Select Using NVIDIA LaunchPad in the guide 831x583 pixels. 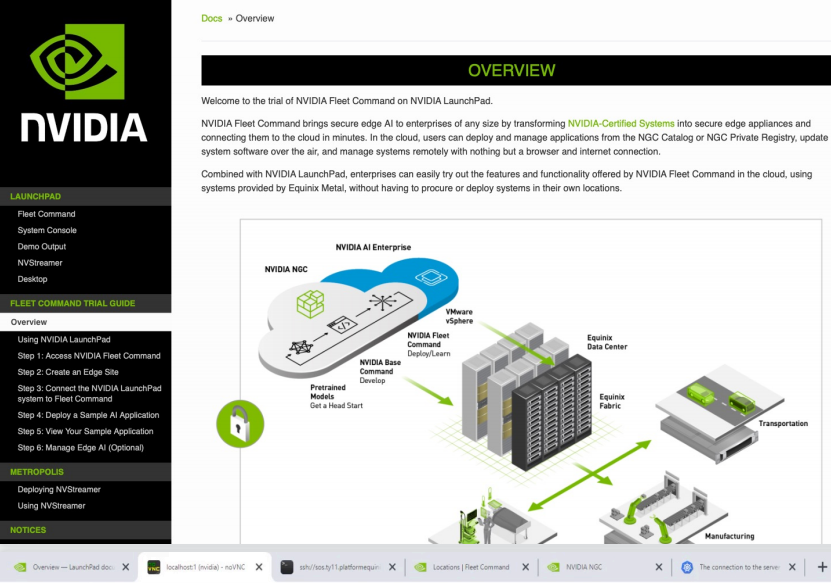click(x=65, y=339)
